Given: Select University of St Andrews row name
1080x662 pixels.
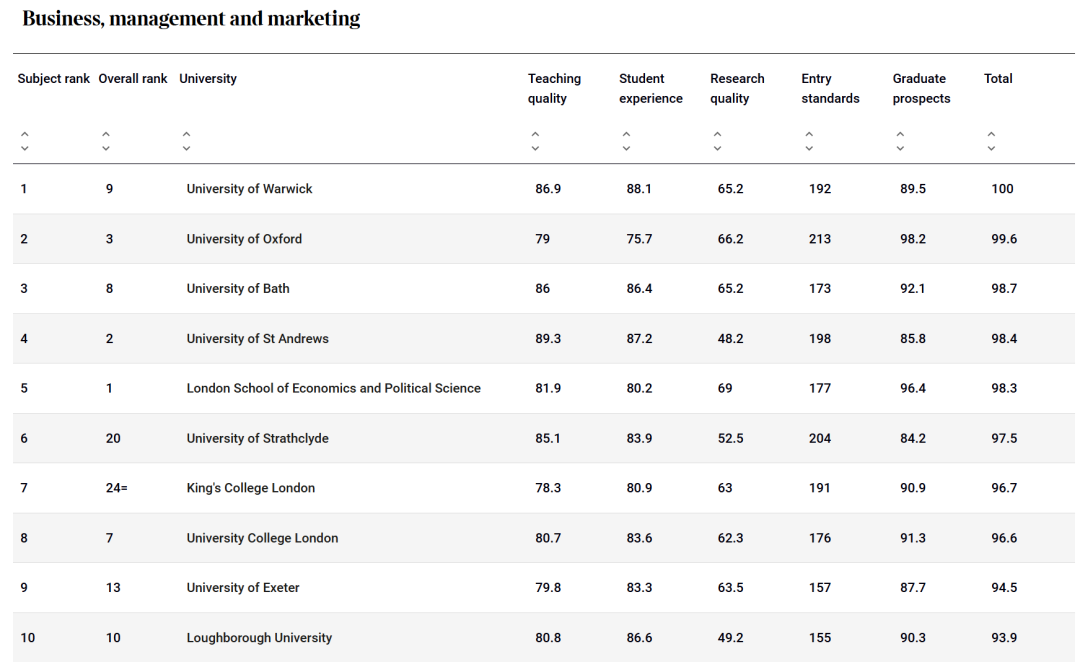Looking at the screenshot, I should [258, 338].
